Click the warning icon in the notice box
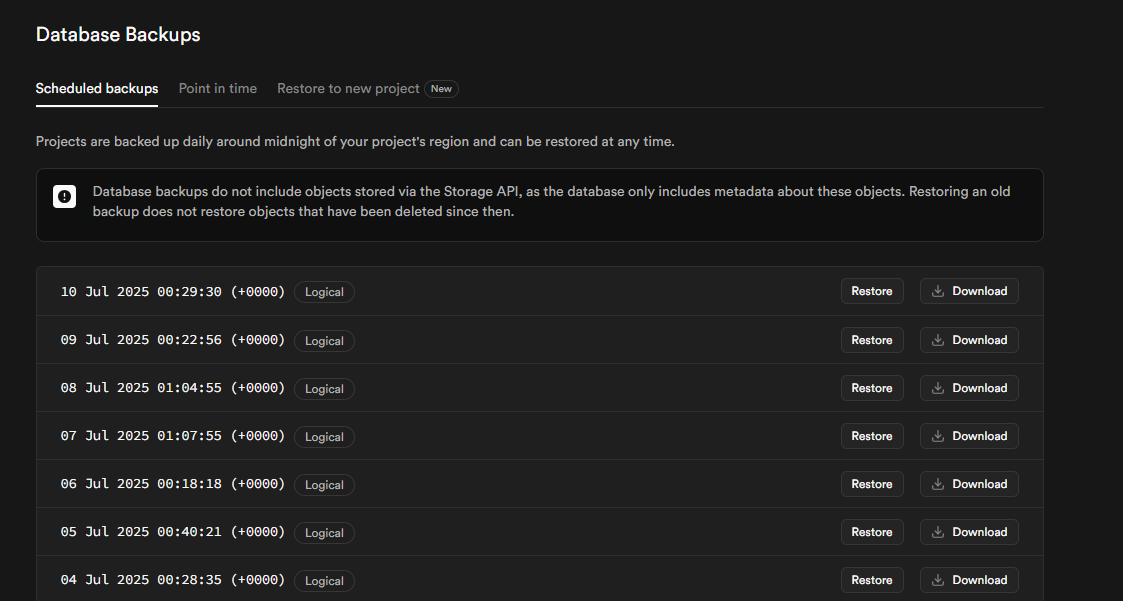Viewport: 1123px width, 601px height. click(65, 196)
